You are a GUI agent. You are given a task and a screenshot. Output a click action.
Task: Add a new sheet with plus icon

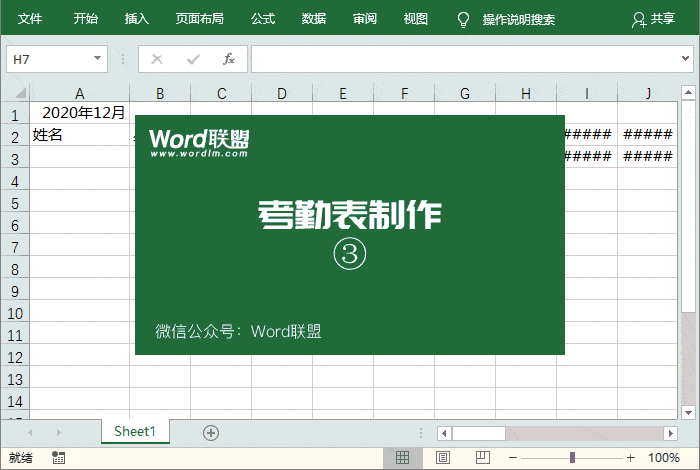211,433
